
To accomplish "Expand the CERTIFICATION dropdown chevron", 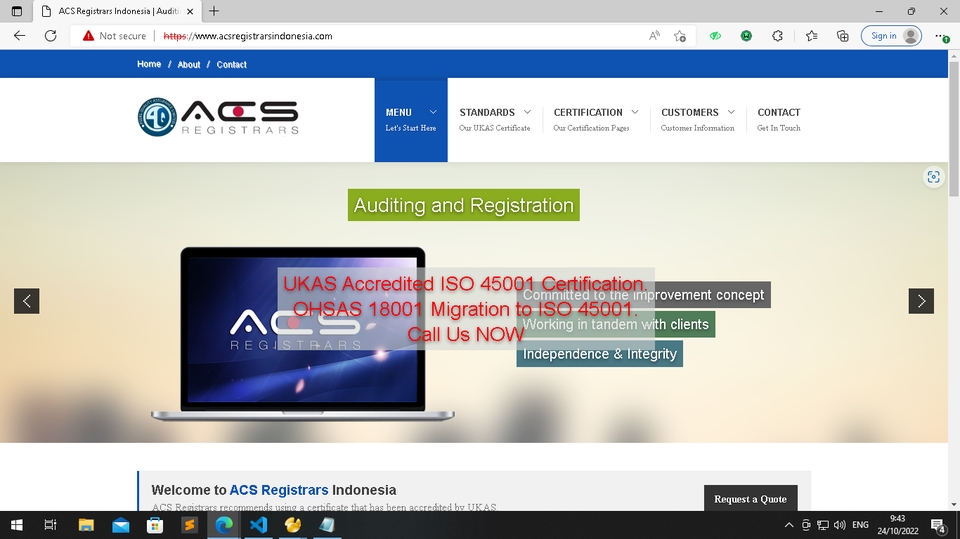I will 635,112.
